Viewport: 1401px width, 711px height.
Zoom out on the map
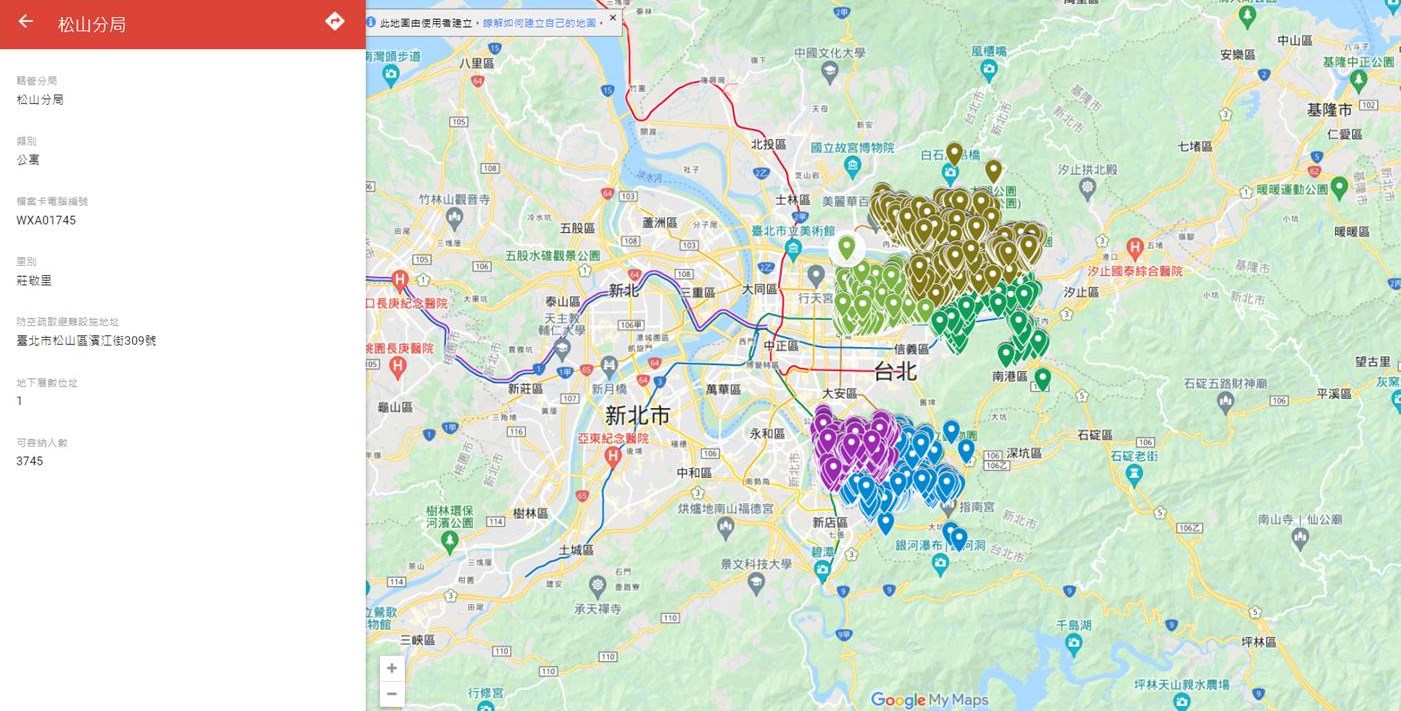(x=392, y=693)
